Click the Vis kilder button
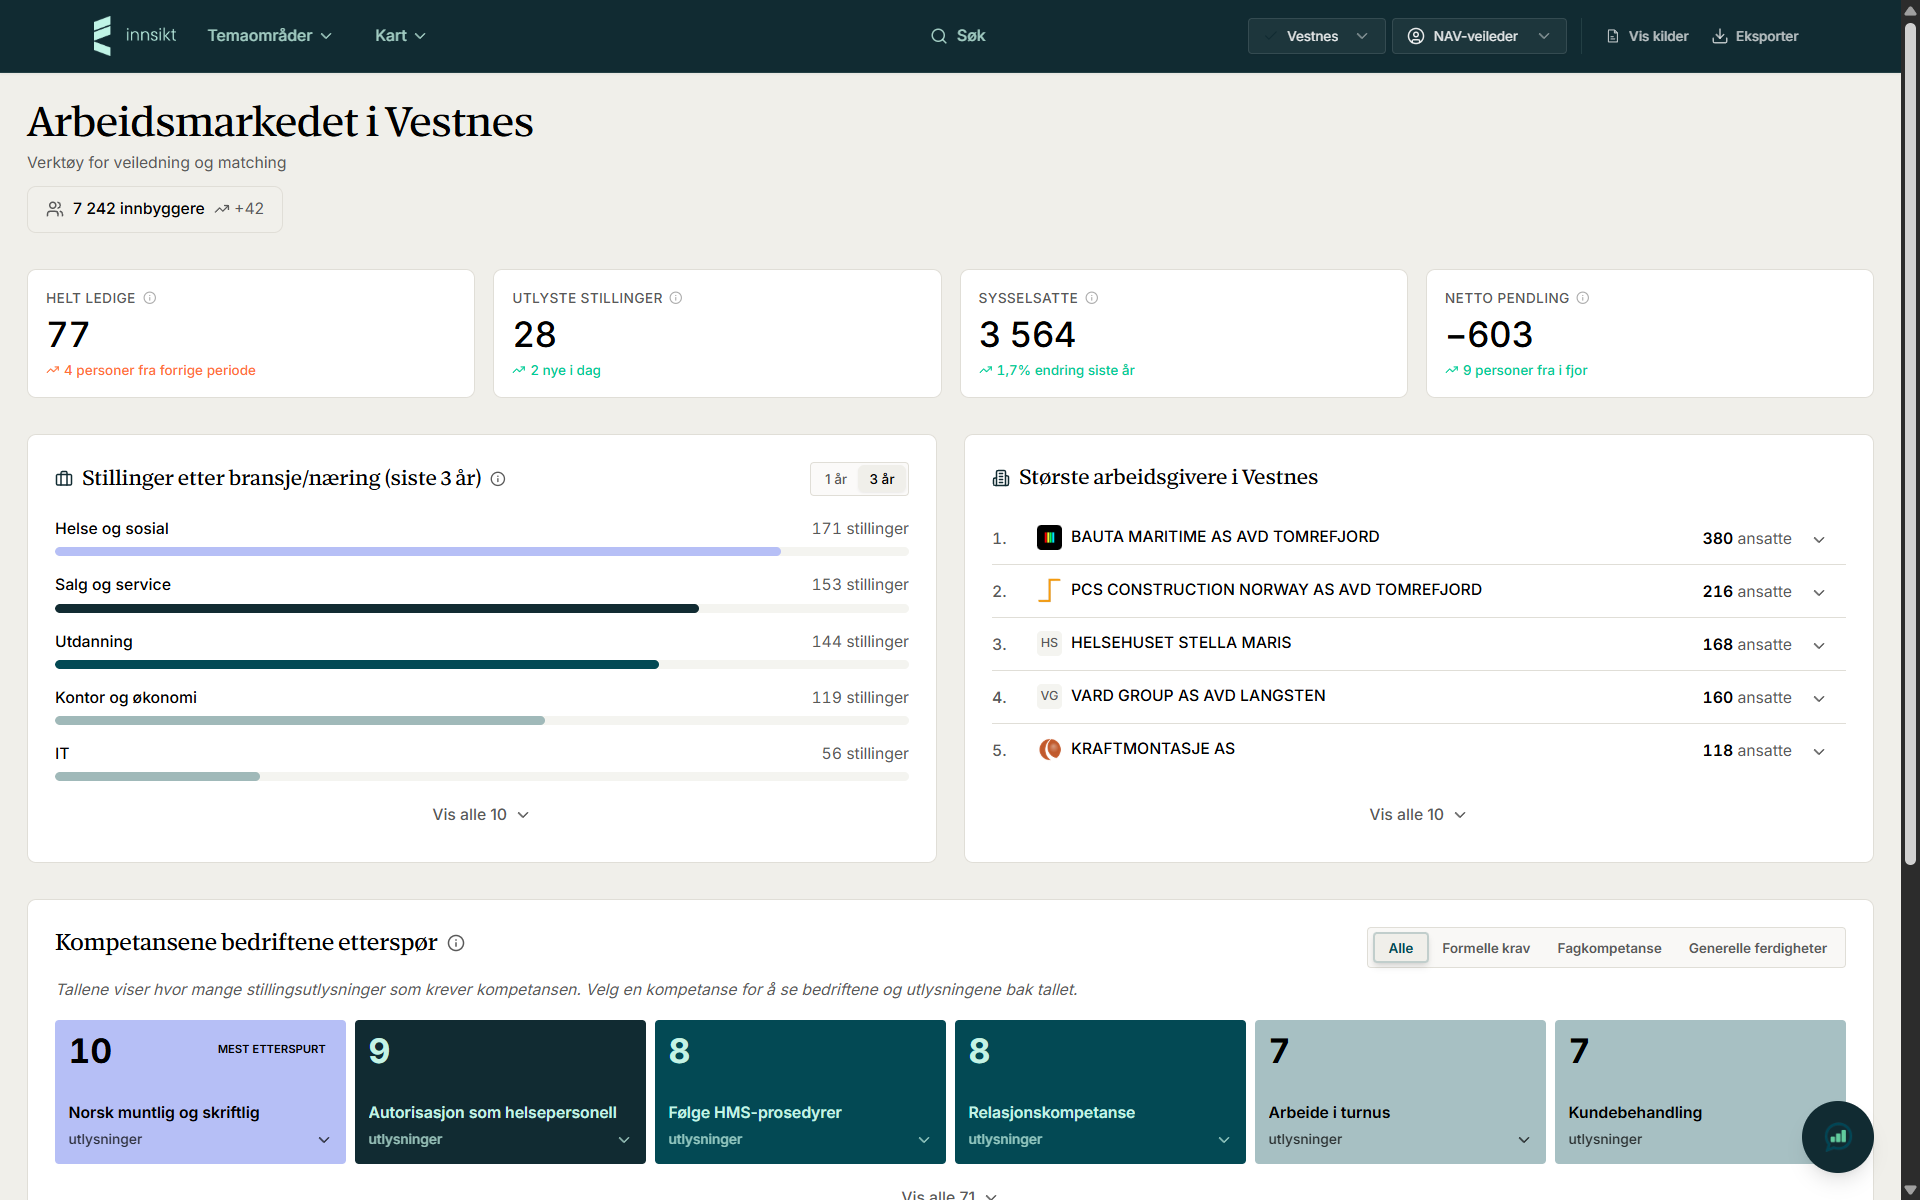 (1647, 36)
